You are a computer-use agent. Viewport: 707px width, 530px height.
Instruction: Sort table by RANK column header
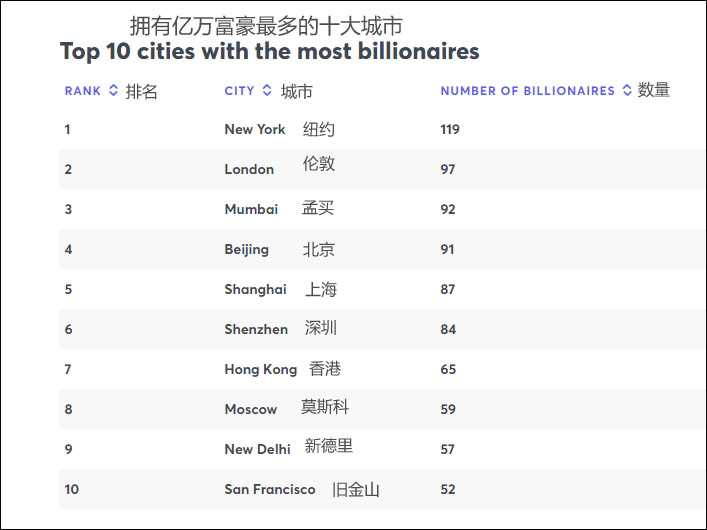click(83, 91)
